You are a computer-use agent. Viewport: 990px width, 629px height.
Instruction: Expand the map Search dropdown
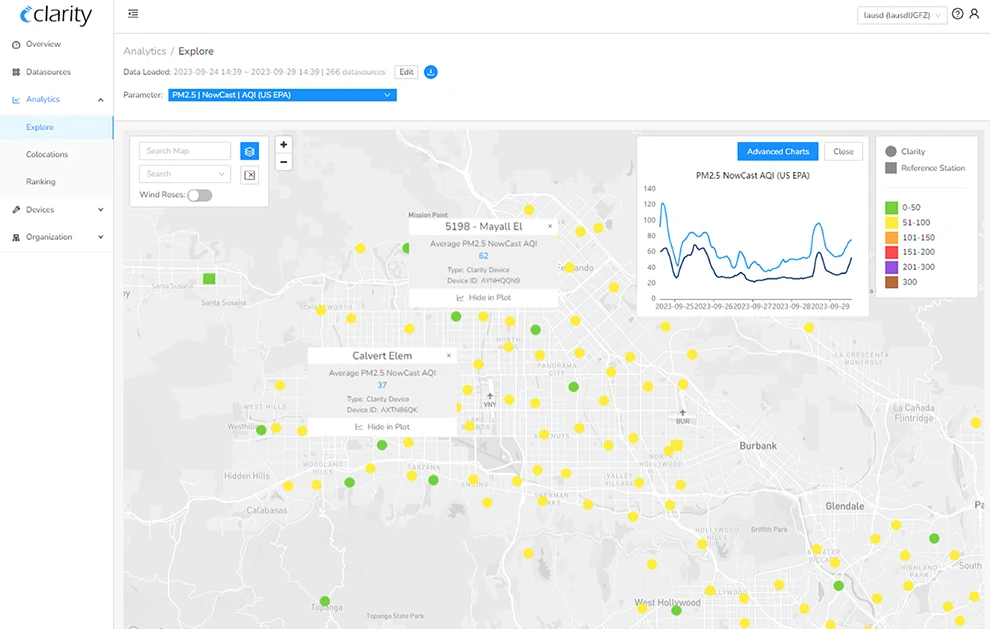click(184, 172)
